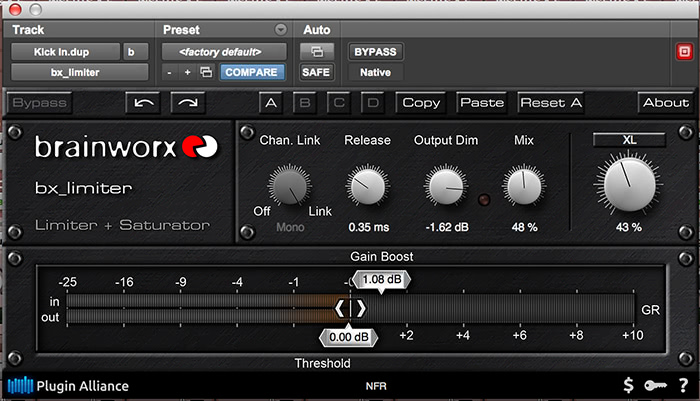This screenshot has height=401, width=700.
Task: Toggle the COMPARE button
Action: tap(251, 72)
